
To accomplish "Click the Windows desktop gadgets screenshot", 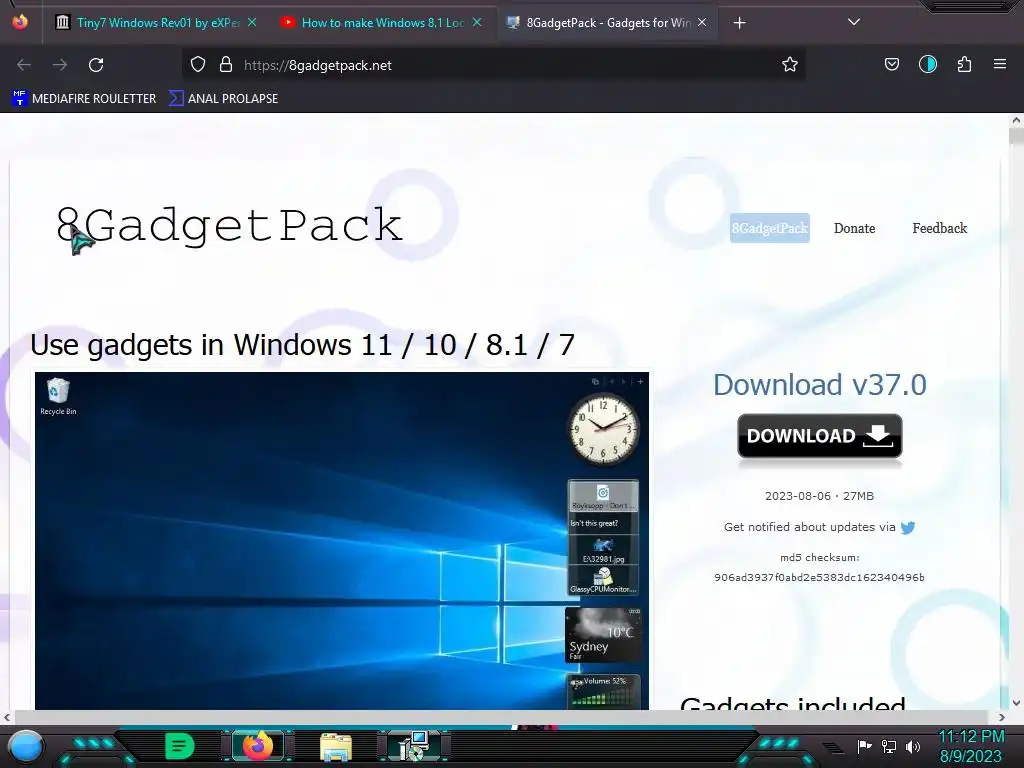I will pyautogui.click(x=342, y=541).
